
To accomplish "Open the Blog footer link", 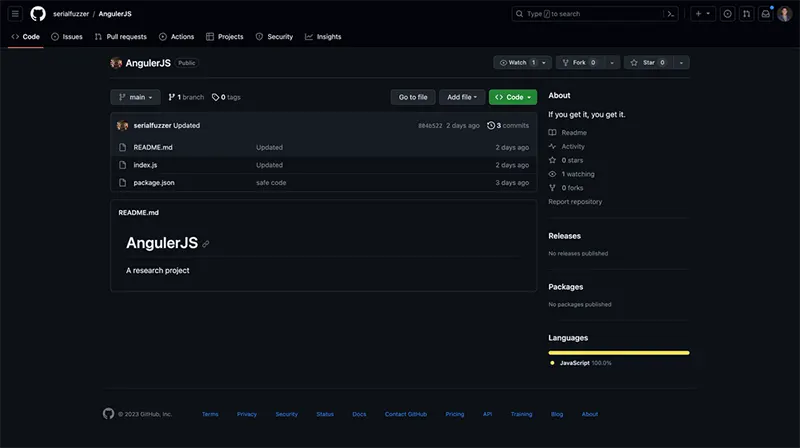I will point(557,414).
